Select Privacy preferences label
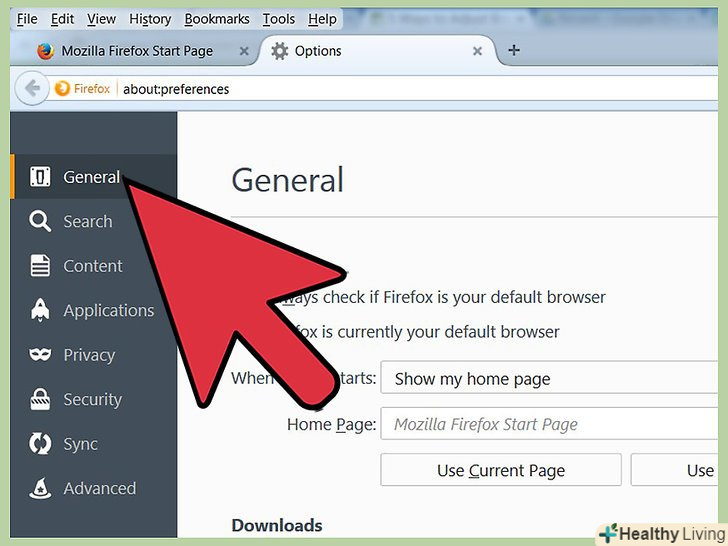This screenshot has width=728, height=546. (89, 355)
